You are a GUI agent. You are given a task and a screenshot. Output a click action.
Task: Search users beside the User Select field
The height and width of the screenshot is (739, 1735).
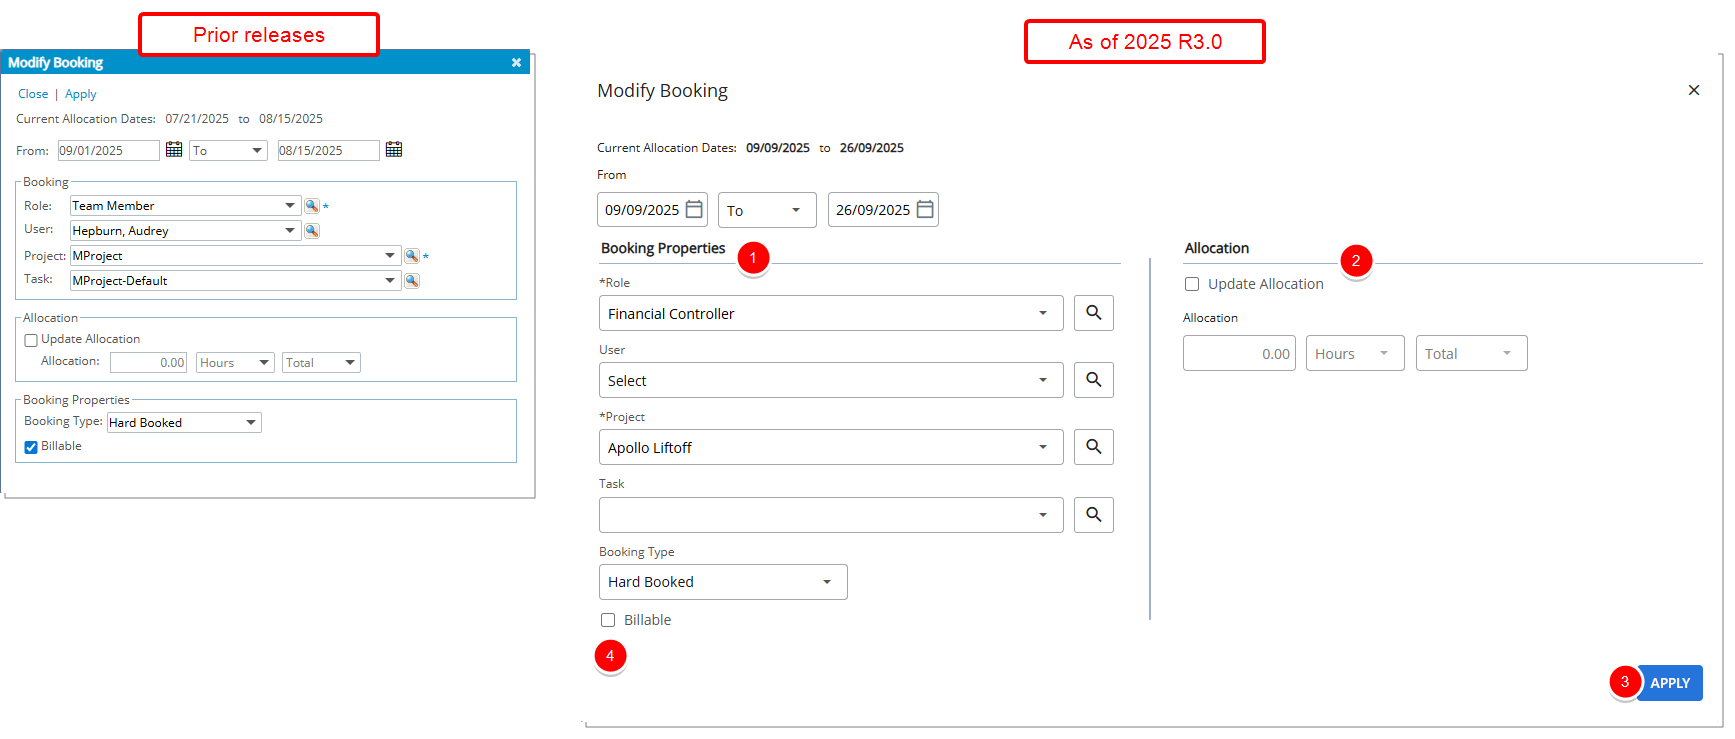[x=1094, y=380]
